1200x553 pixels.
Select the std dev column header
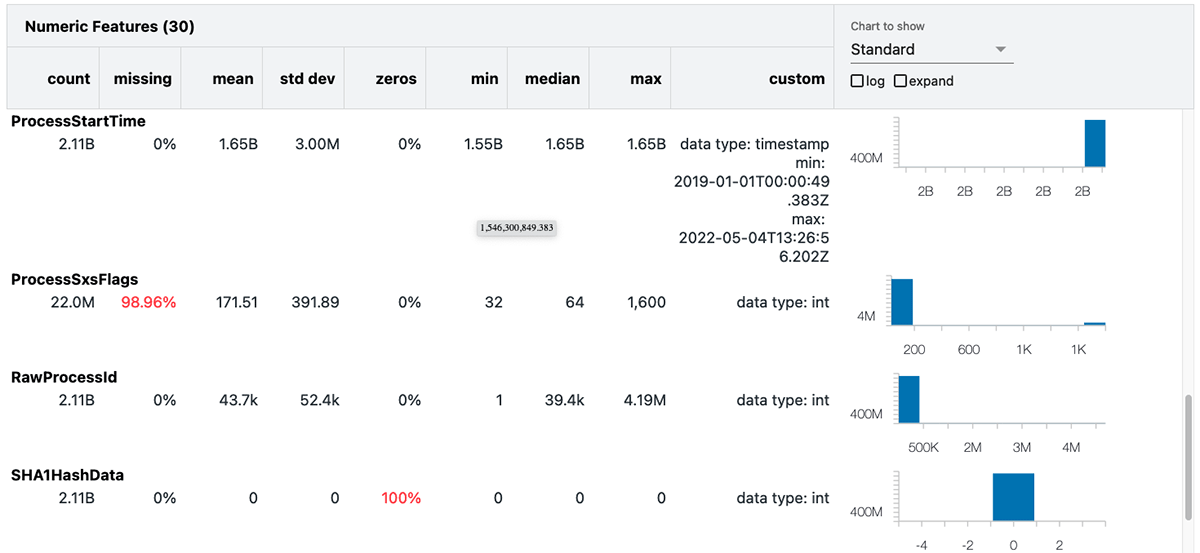pos(307,79)
